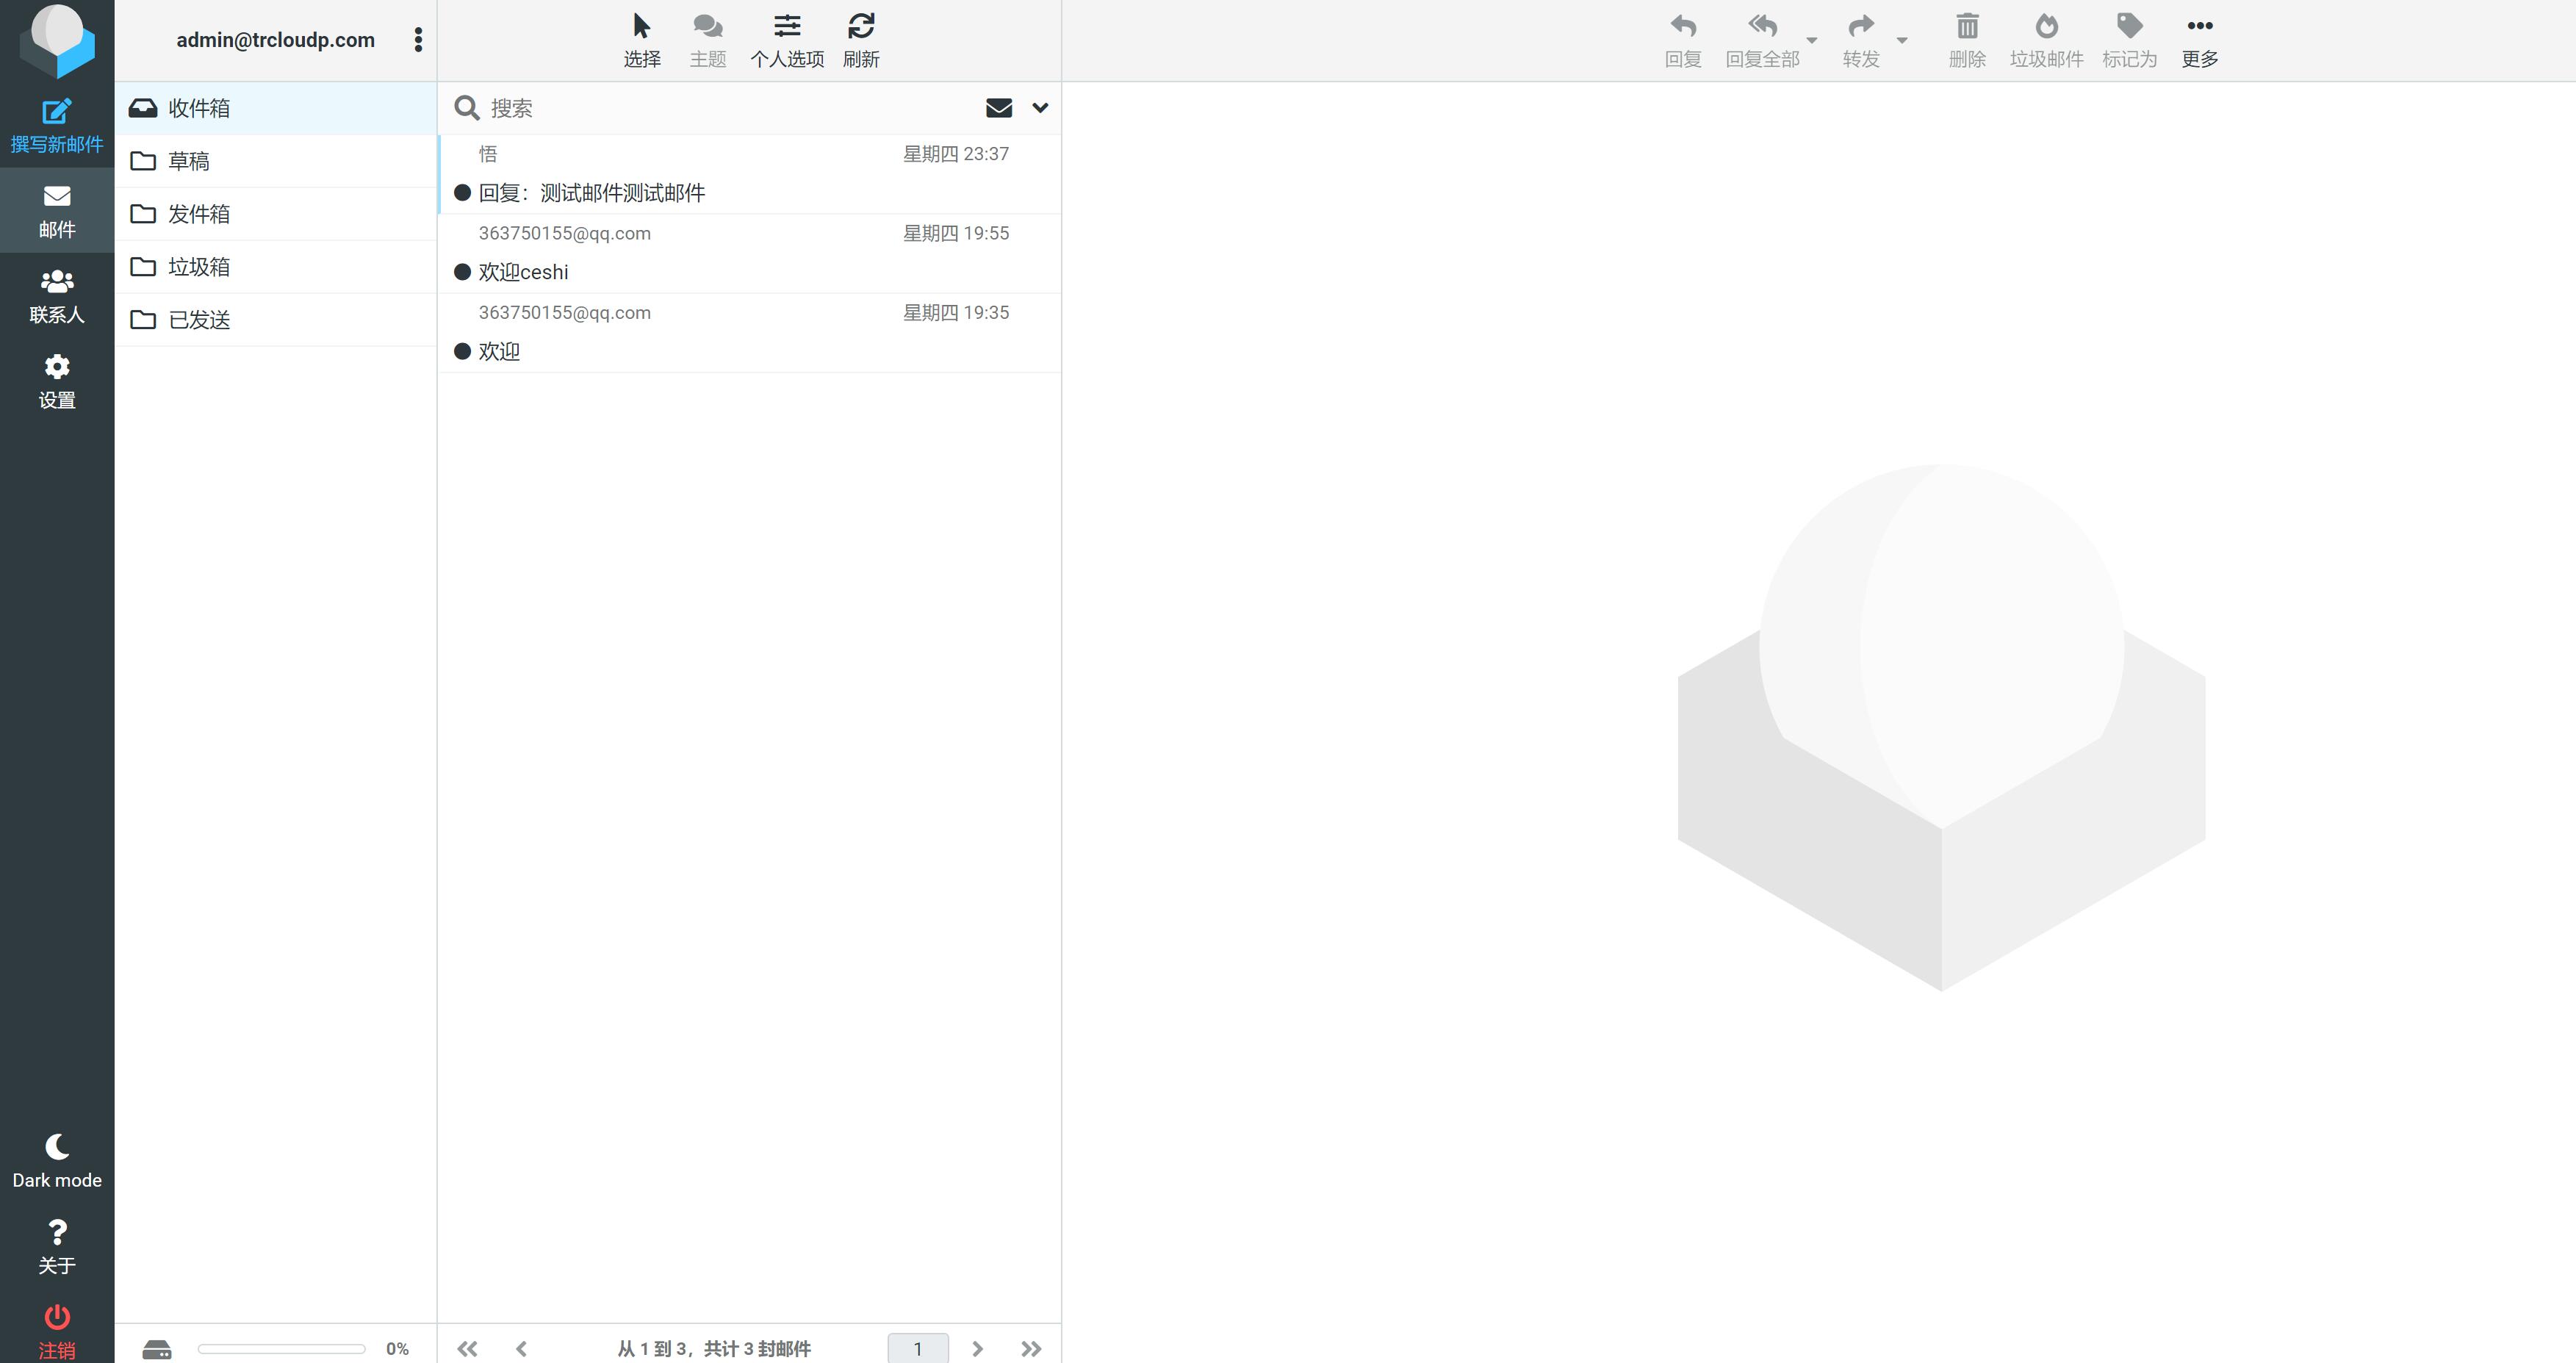Open Reply-all options dropdown arrow
This screenshot has height=1363, width=2576.
(1812, 40)
